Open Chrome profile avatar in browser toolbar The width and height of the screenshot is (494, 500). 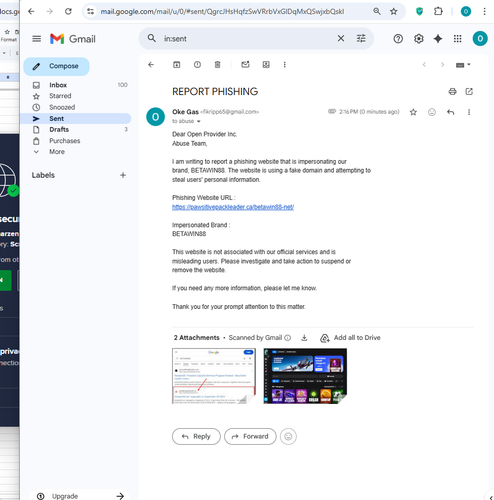point(466,12)
